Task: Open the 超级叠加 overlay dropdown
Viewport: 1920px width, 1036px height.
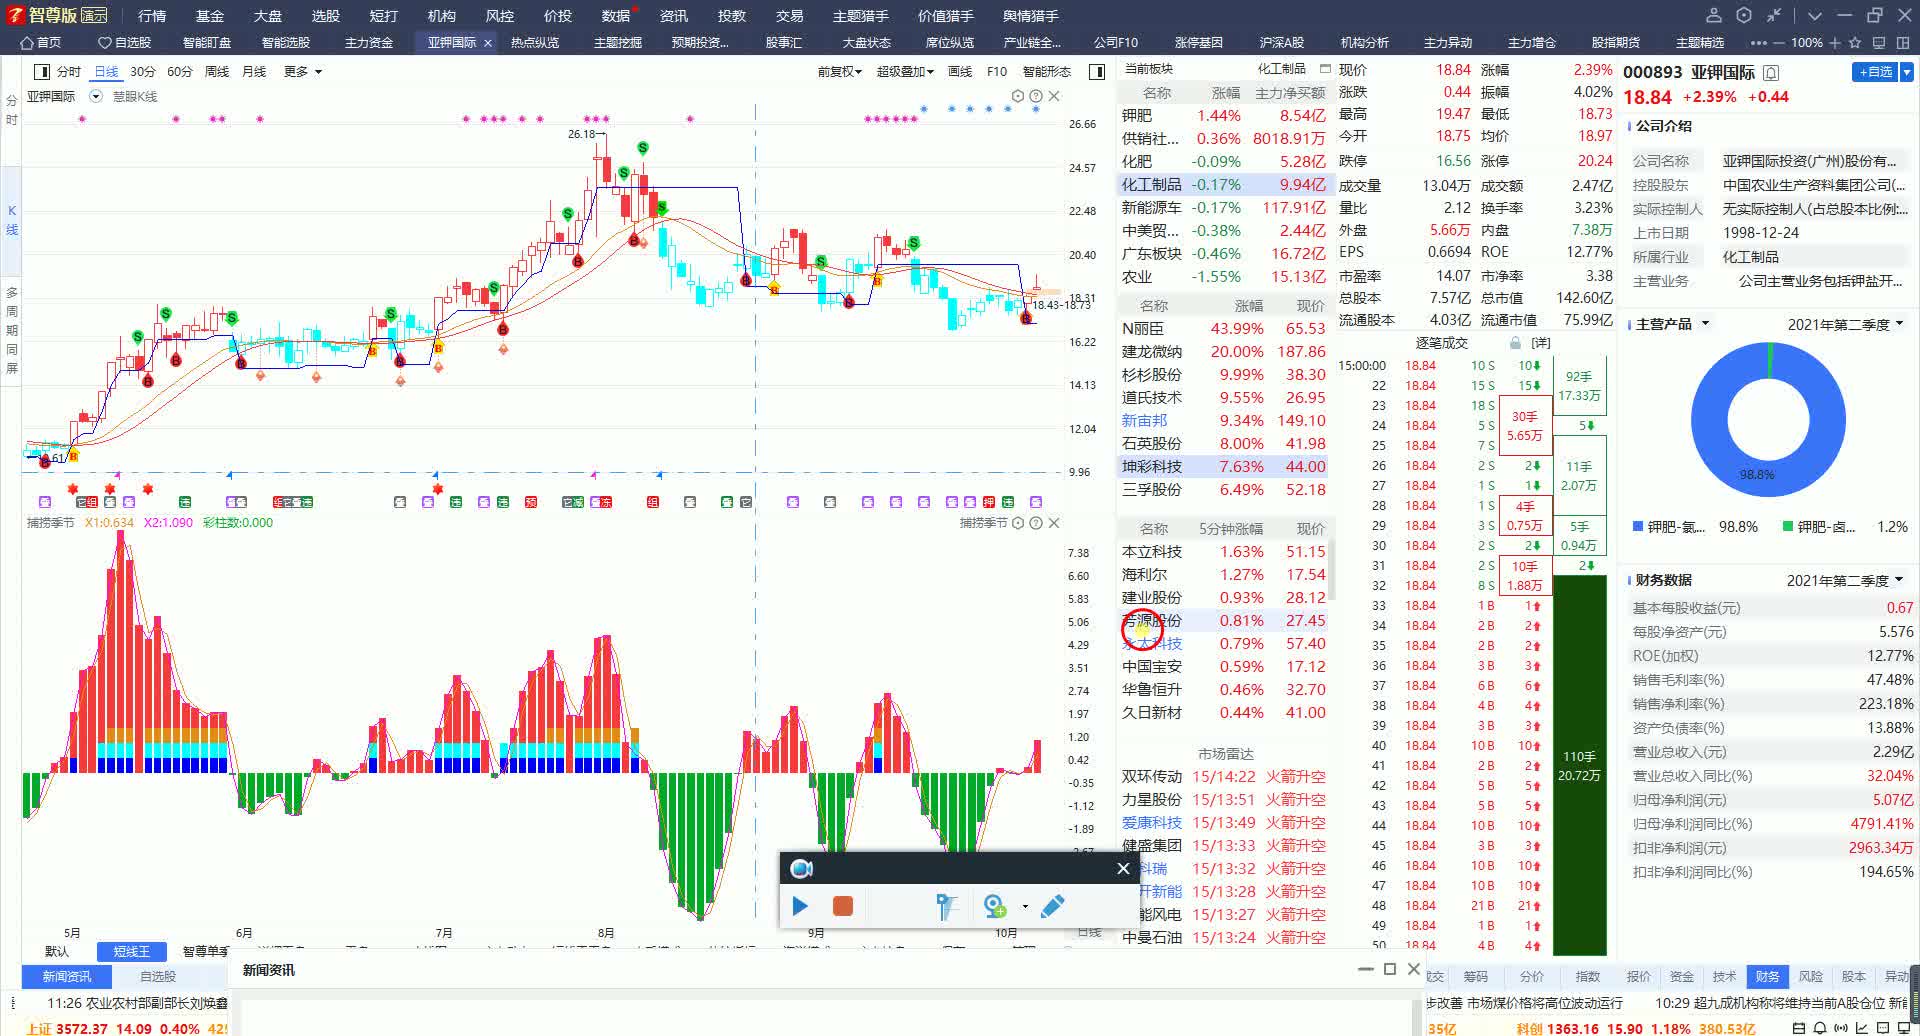Action: click(x=905, y=72)
